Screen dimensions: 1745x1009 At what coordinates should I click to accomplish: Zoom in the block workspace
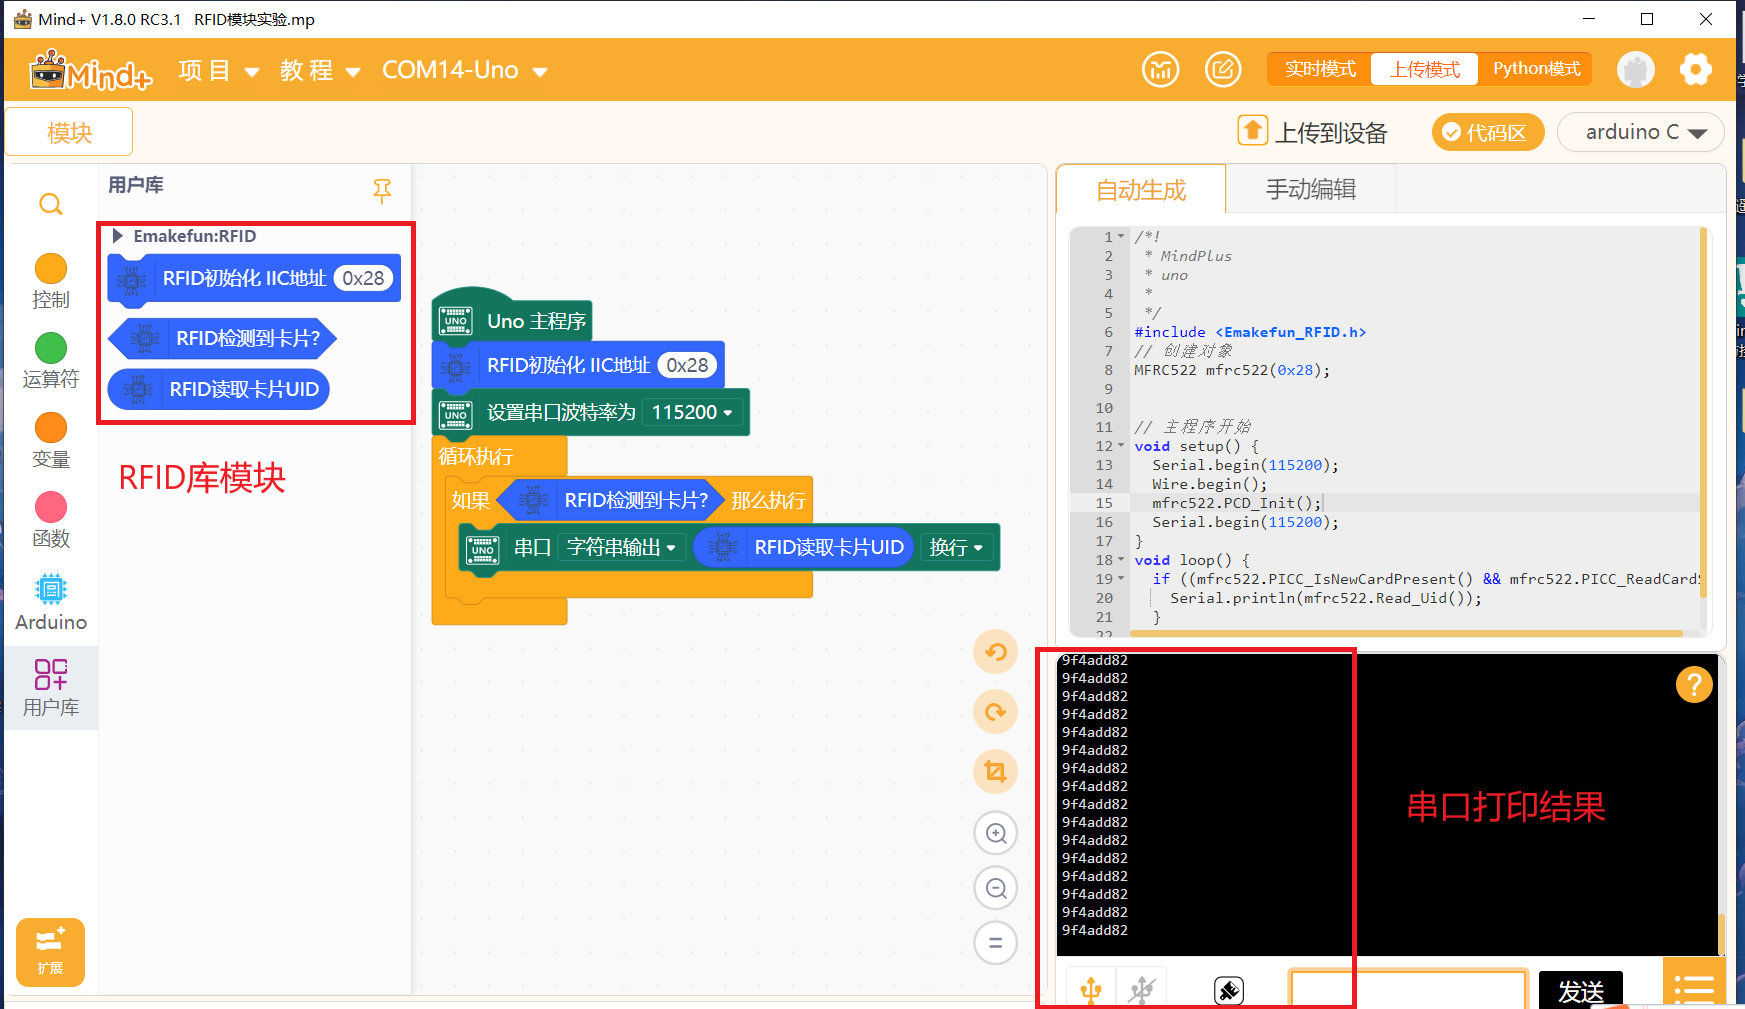coord(996,833)
